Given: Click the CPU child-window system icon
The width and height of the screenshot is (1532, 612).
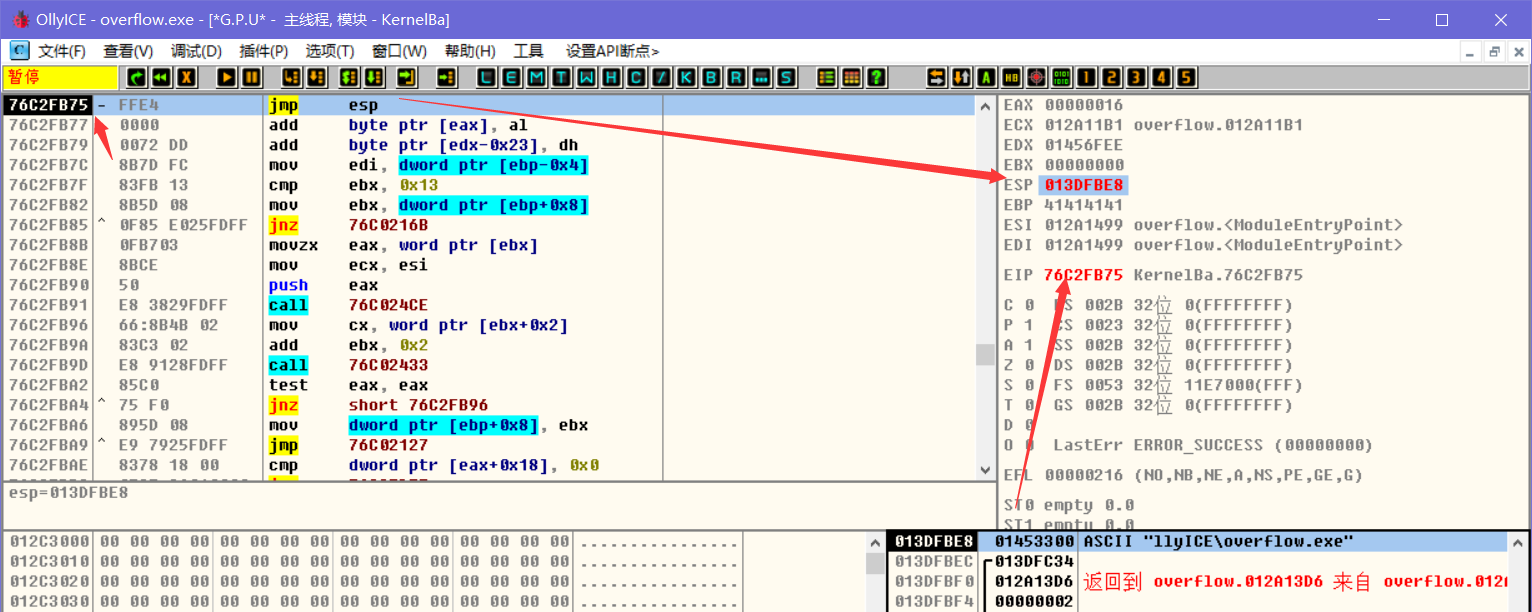Looking at the screenshot, I should click(x=20, y=51).
